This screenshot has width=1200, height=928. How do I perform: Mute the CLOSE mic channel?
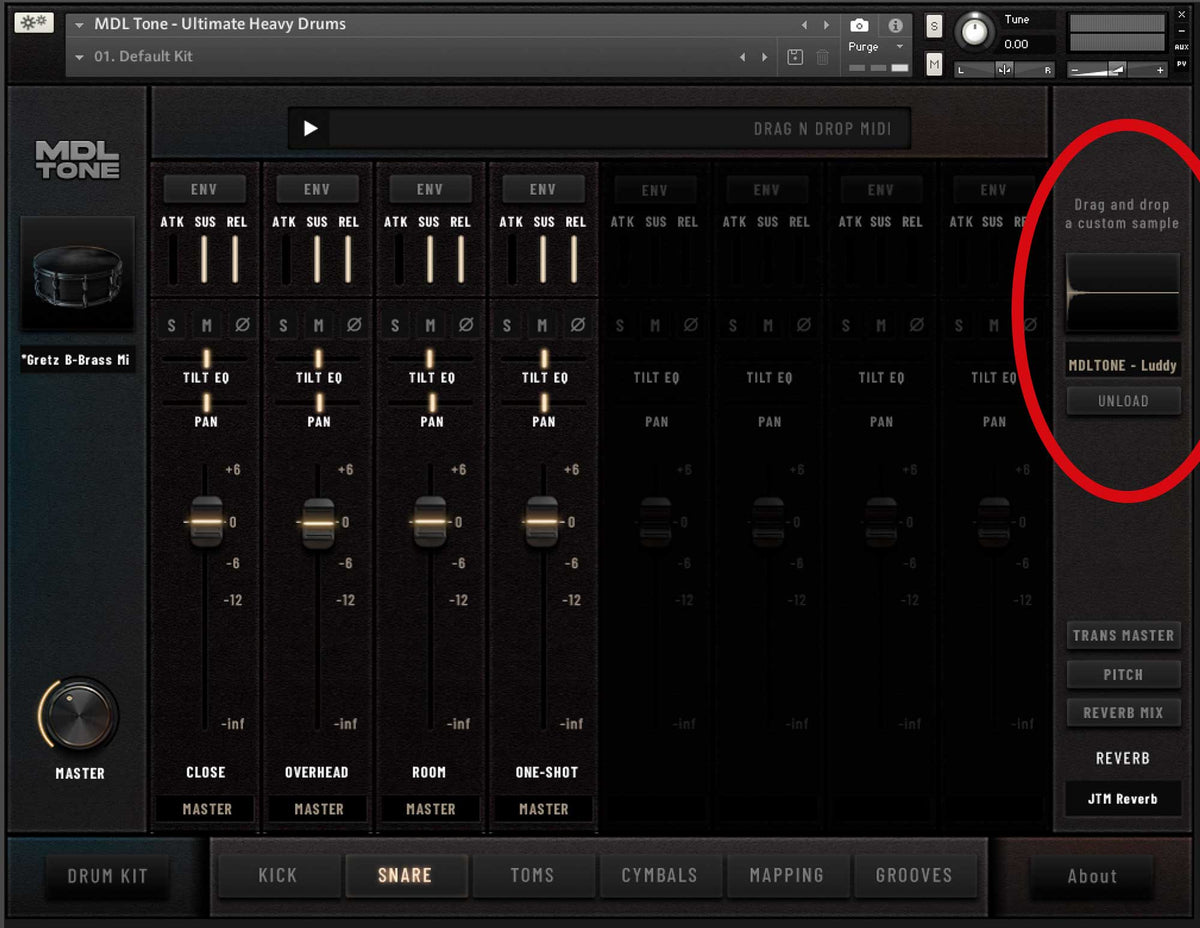point(207,325)
